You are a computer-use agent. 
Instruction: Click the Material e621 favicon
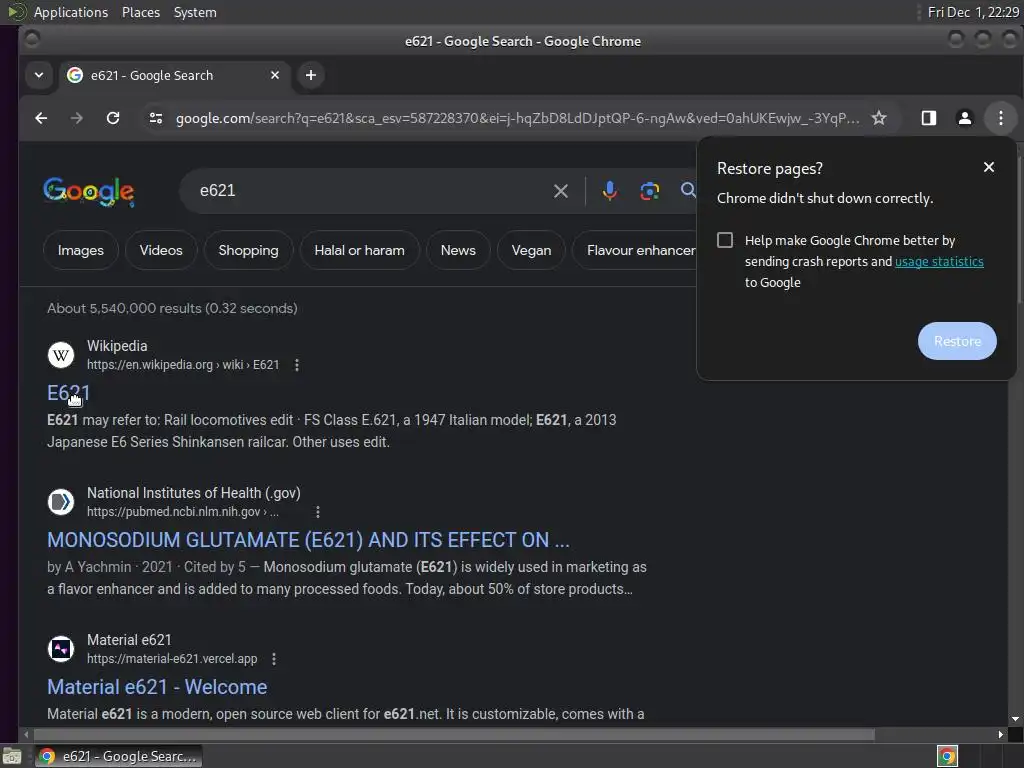click(61, 649)
